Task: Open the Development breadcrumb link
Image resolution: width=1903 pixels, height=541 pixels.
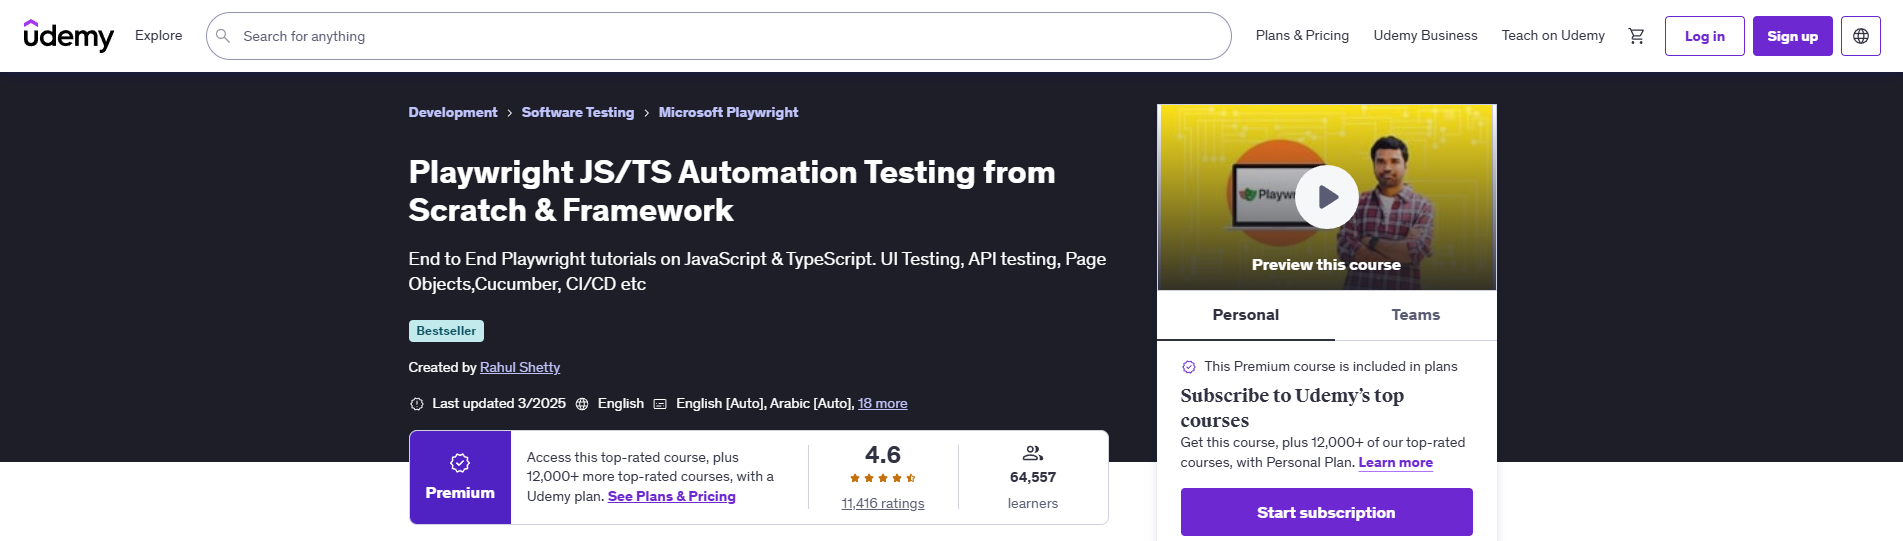Action: click(x=453, y=112)
